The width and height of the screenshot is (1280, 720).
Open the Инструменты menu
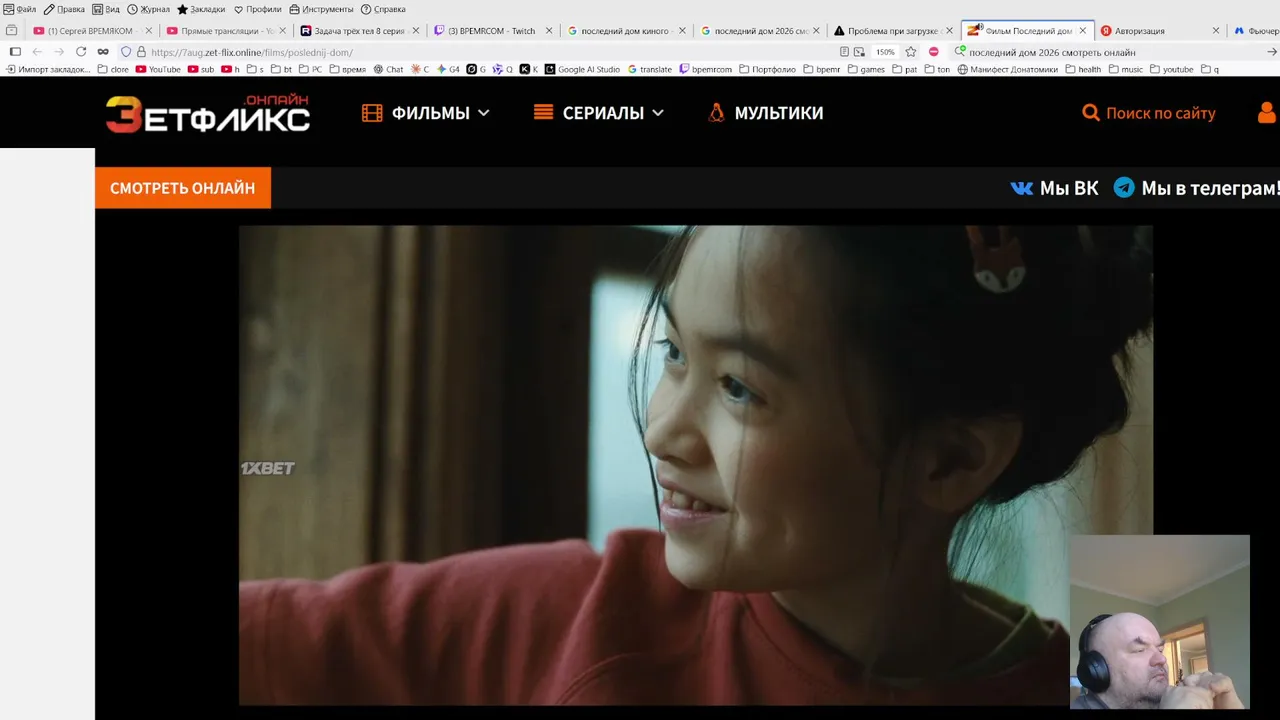click(321, 9)
